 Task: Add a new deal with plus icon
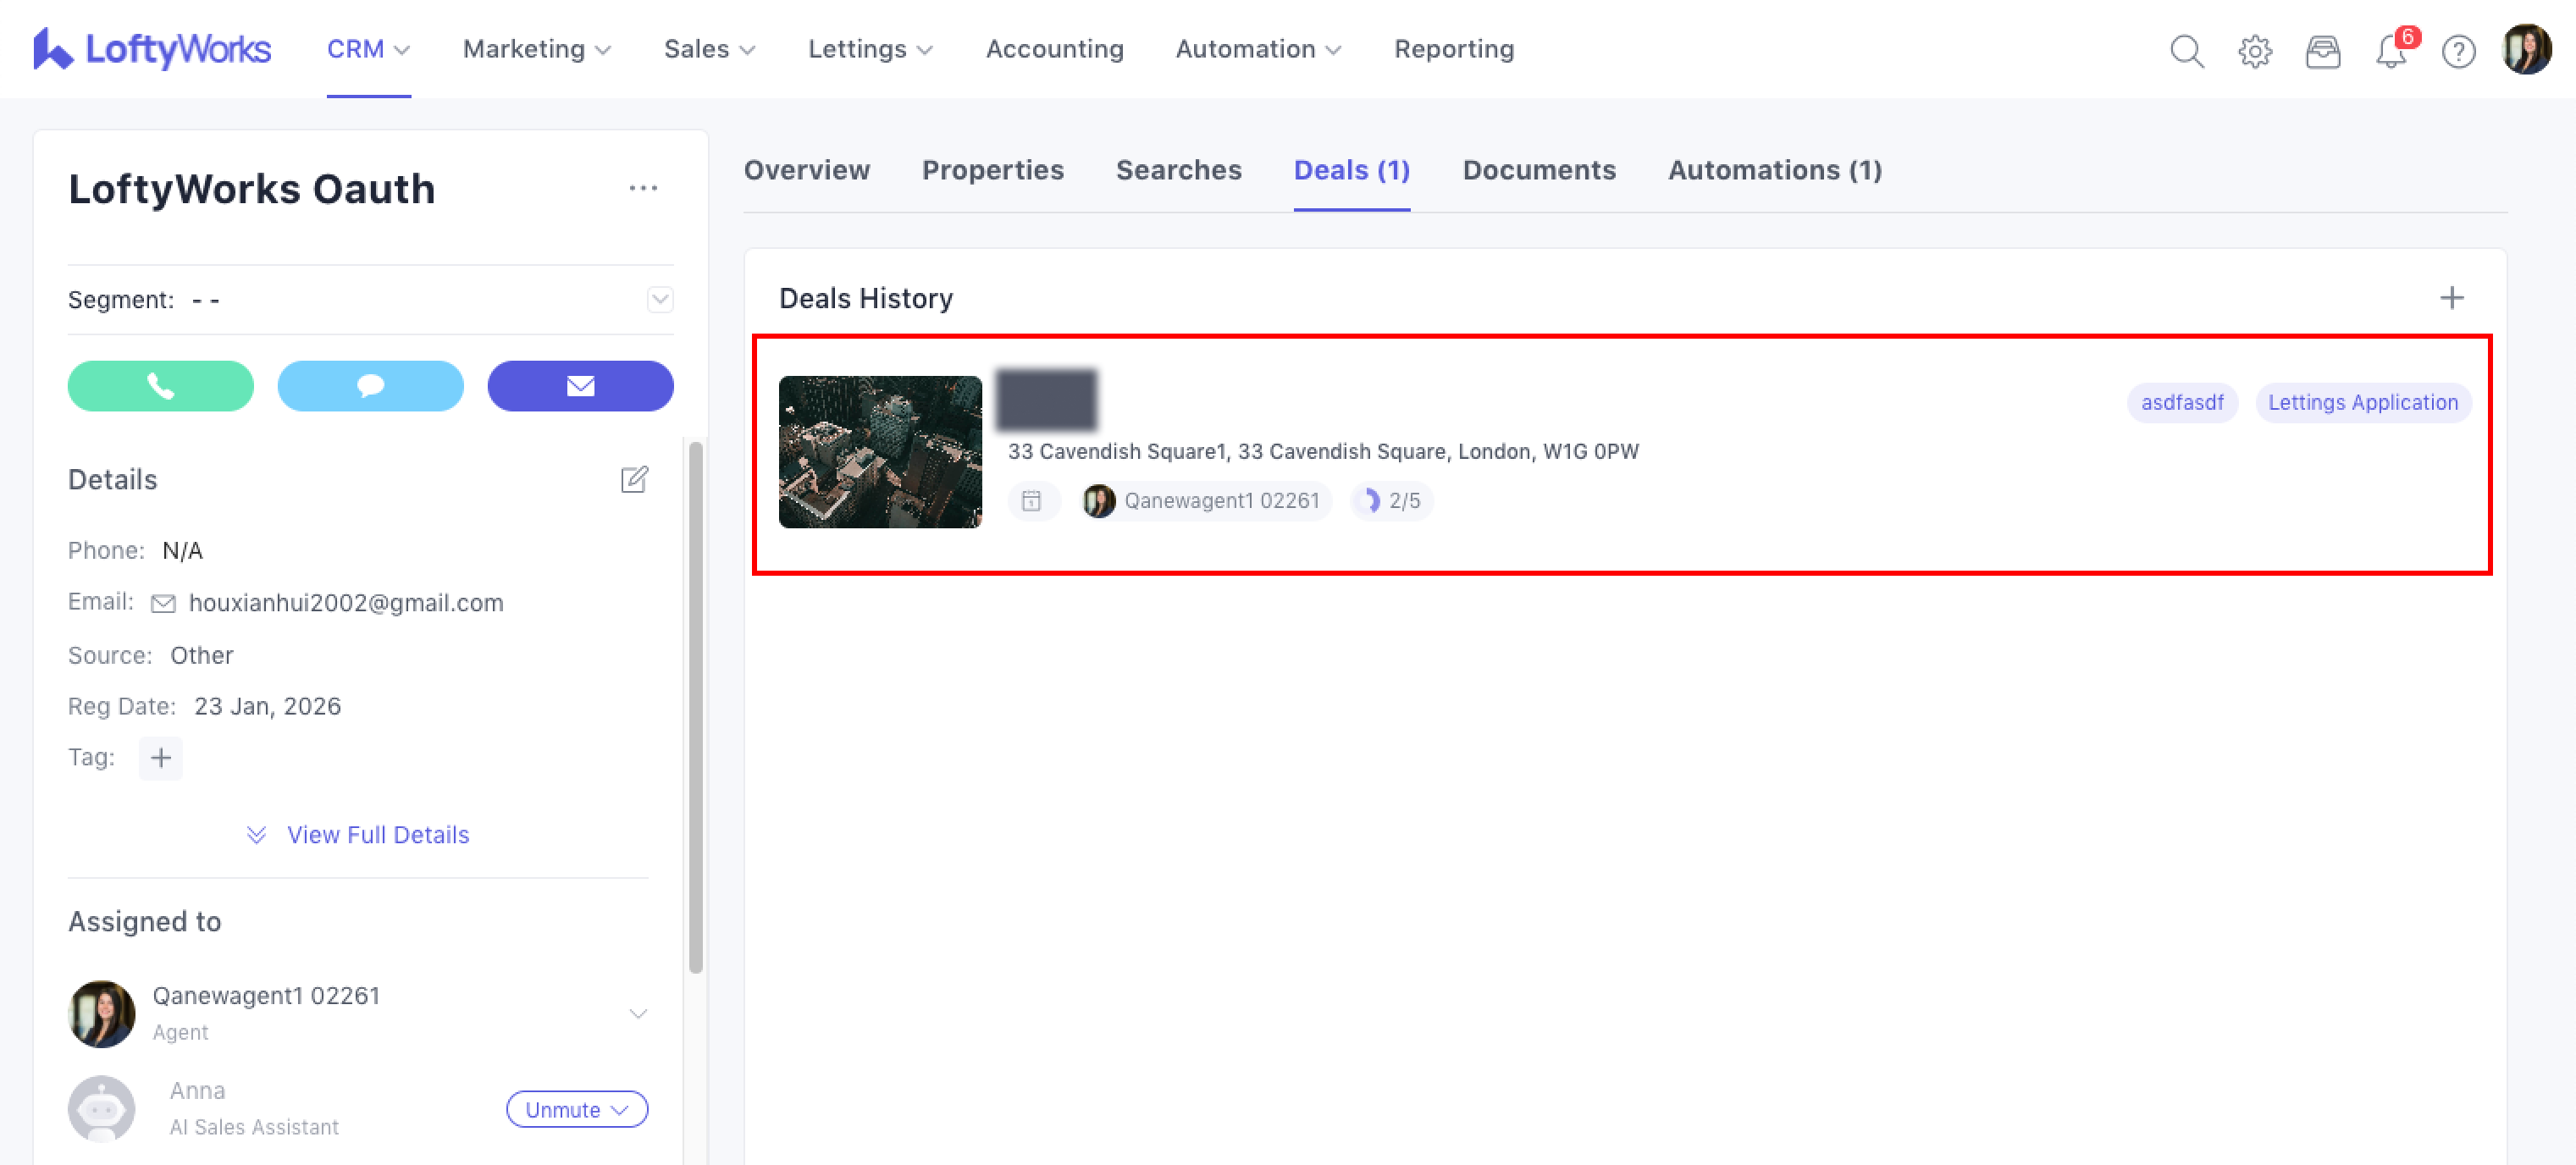(2451, 298)
